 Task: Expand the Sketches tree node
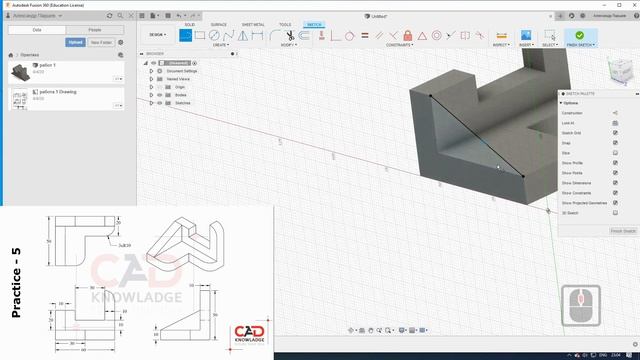pos(151,103)
